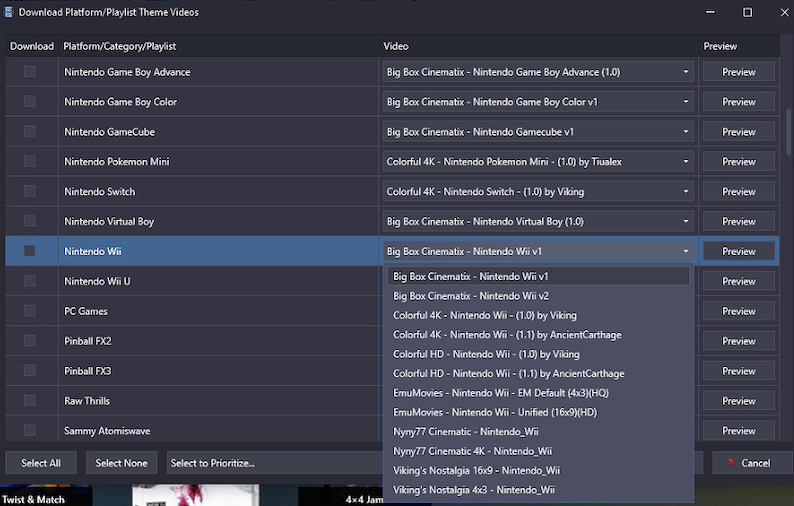Click the Video column header
This screenshot has width=794, height=506.
click(538, 46)
